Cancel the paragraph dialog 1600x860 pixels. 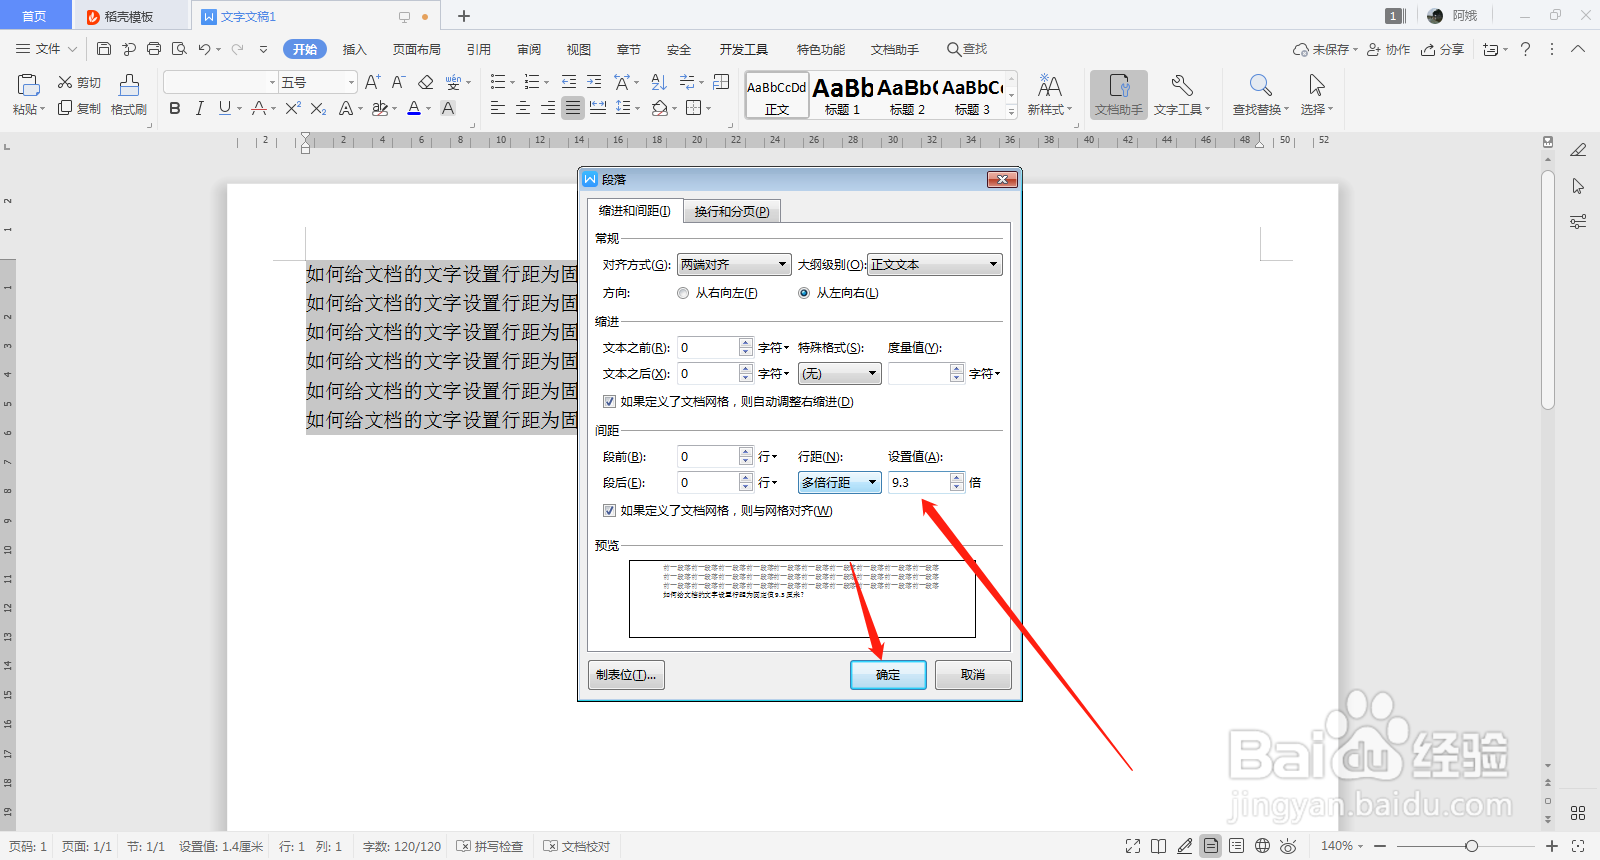point(973,675)
